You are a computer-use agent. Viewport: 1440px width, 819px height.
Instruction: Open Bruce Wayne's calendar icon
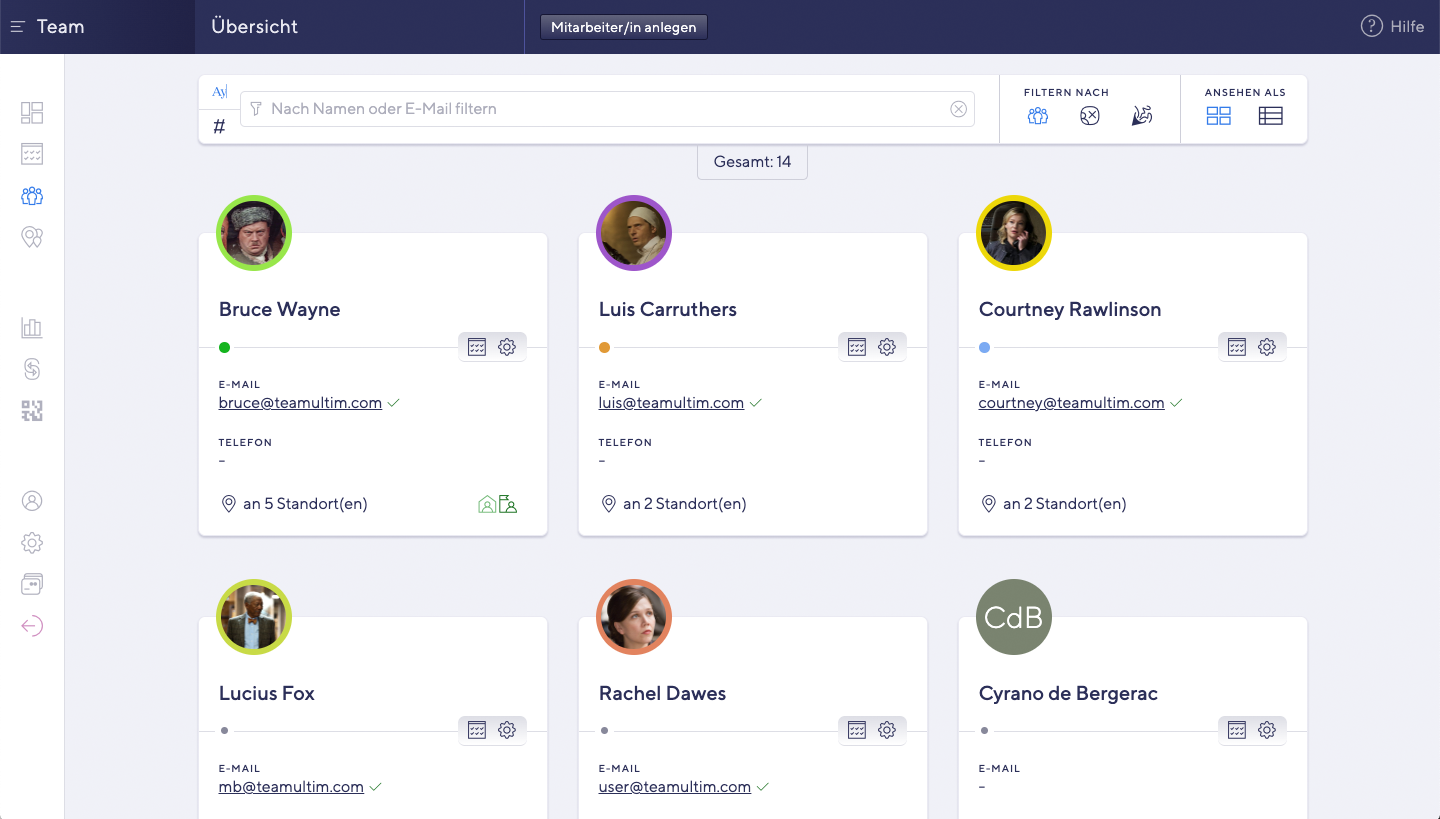click(477, 347)
